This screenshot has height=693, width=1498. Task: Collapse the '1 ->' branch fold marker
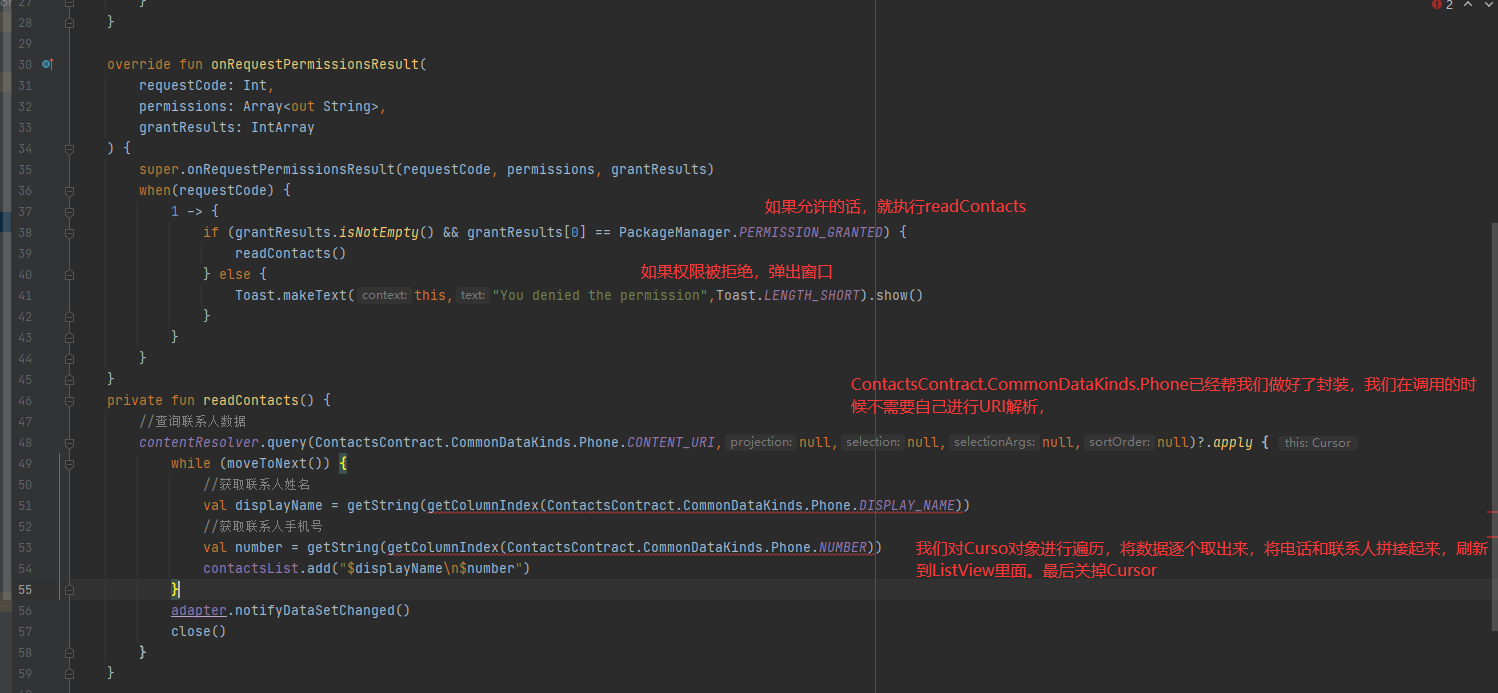(x=69, y=211)
